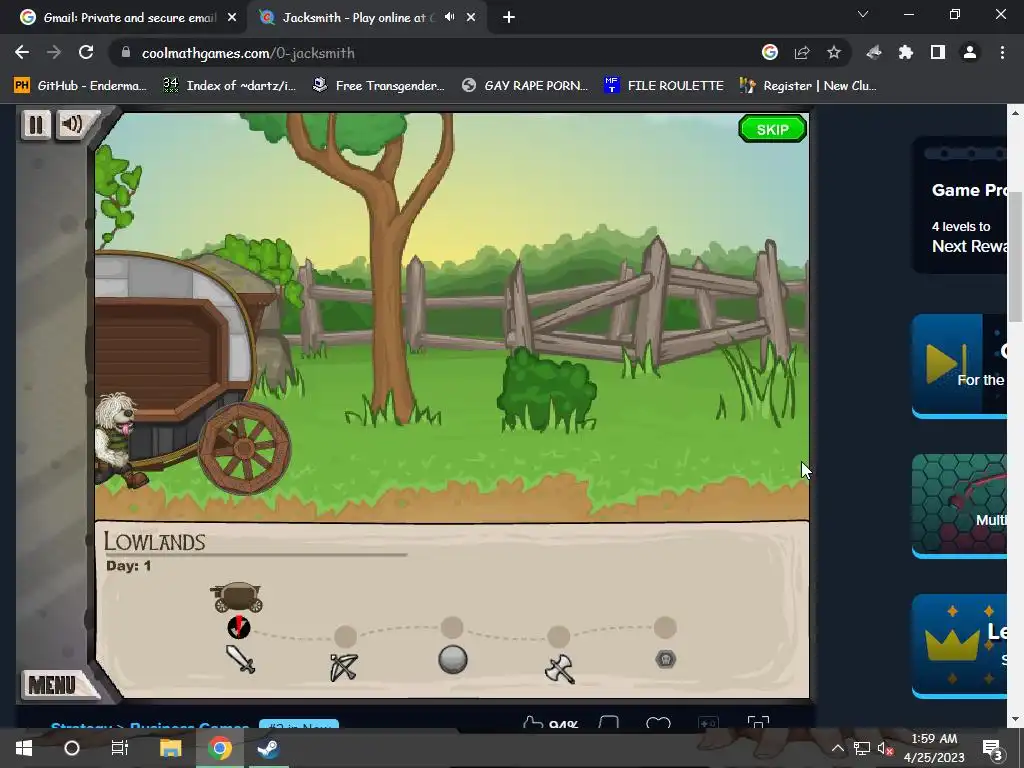Screen dimensions: 1024x768
Task: View site information lock icon
Action: pos(126,53)
